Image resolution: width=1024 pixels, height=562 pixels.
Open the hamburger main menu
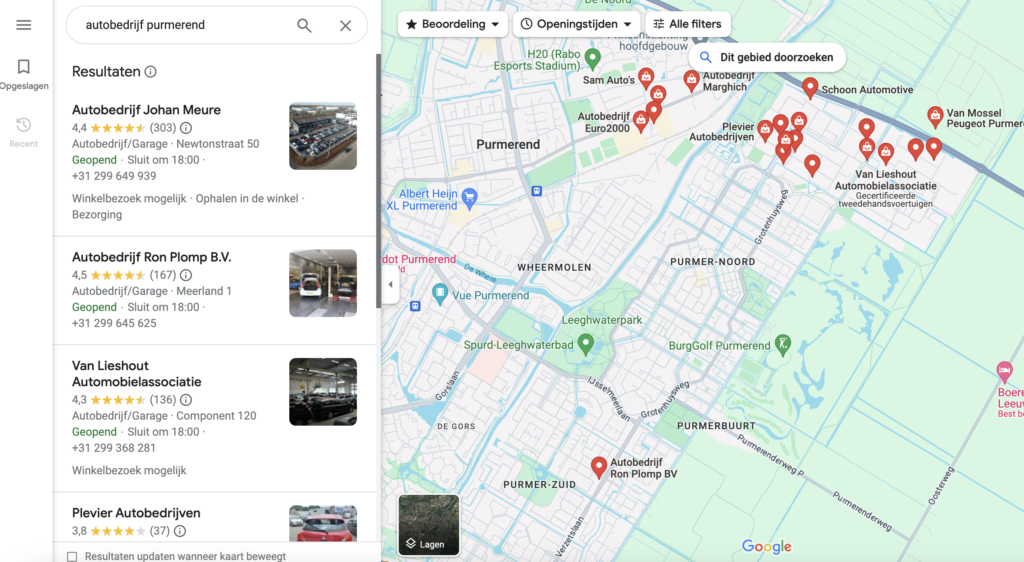click(x=24, y=25)
